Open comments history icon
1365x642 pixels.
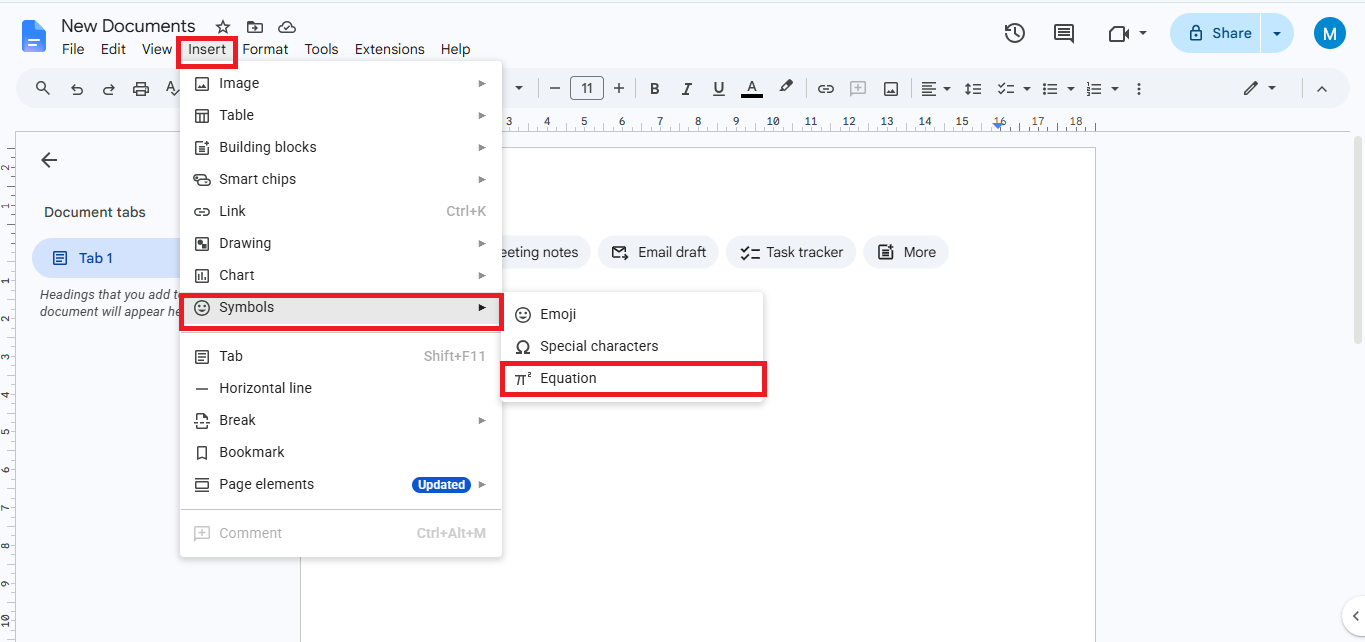click(x=1064, y=33)
